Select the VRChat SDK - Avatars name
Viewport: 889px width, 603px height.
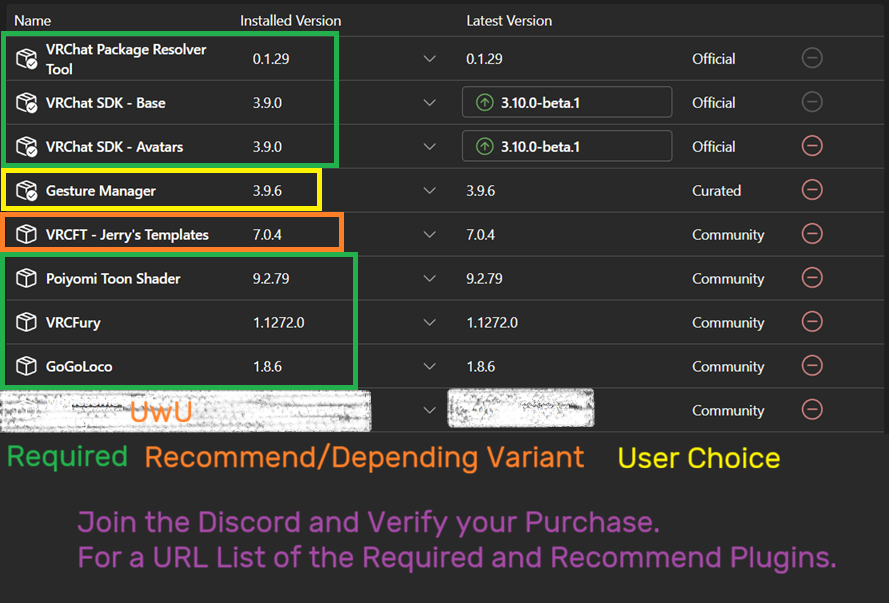pos(114,147)
